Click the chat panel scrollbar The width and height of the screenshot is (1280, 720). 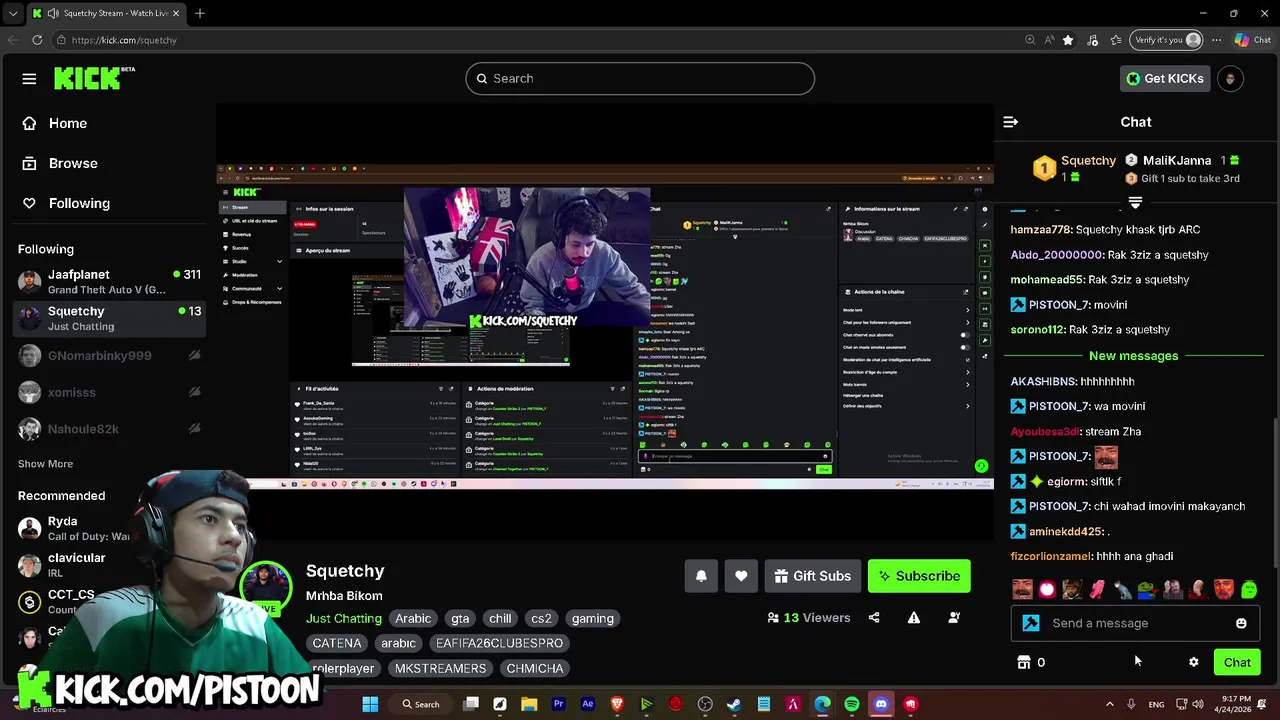click(1274, 490)
